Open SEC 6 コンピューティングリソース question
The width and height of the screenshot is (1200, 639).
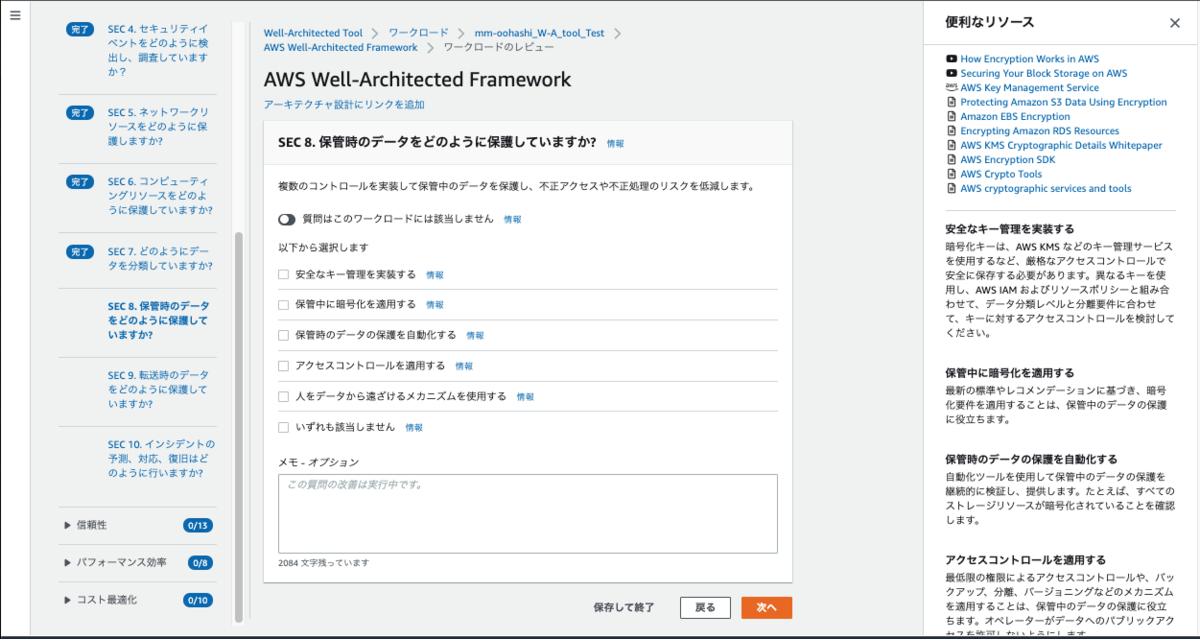coord(160,196)
